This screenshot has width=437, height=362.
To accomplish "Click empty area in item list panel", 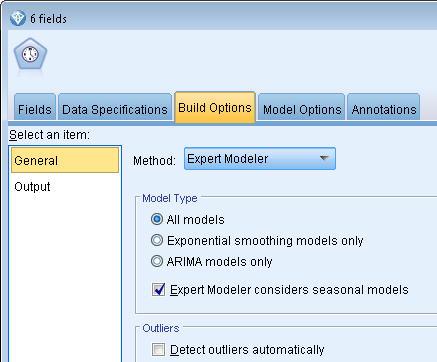I will [x=65, y=273].
